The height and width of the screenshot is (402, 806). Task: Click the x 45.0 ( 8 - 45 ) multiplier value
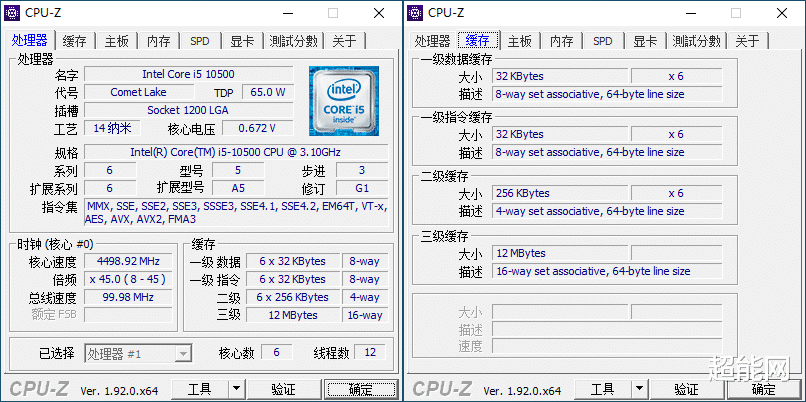click(128, 279)
